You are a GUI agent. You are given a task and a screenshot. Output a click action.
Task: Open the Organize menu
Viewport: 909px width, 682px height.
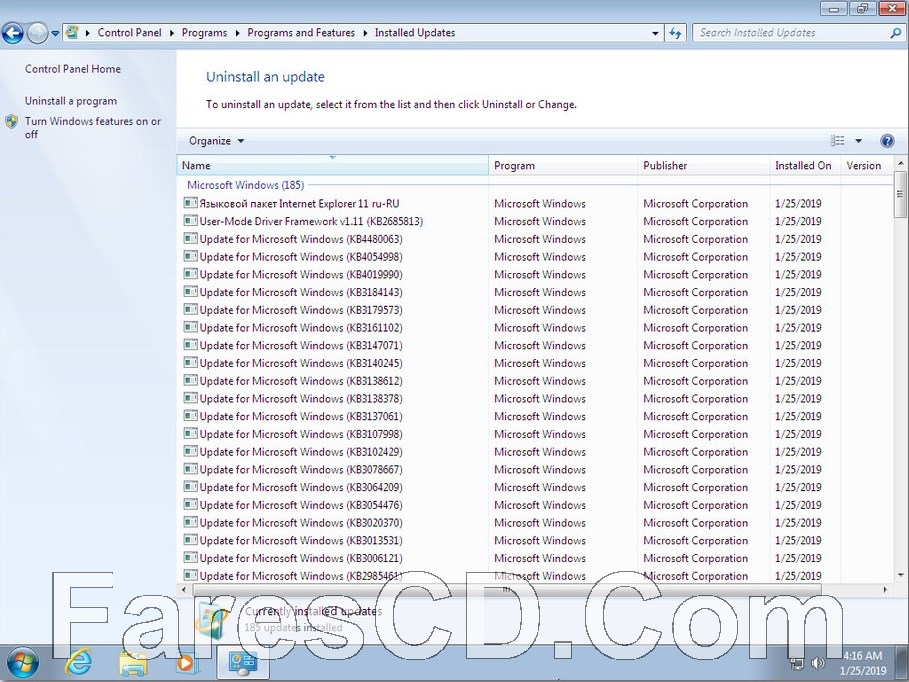(x=216, y=141)
